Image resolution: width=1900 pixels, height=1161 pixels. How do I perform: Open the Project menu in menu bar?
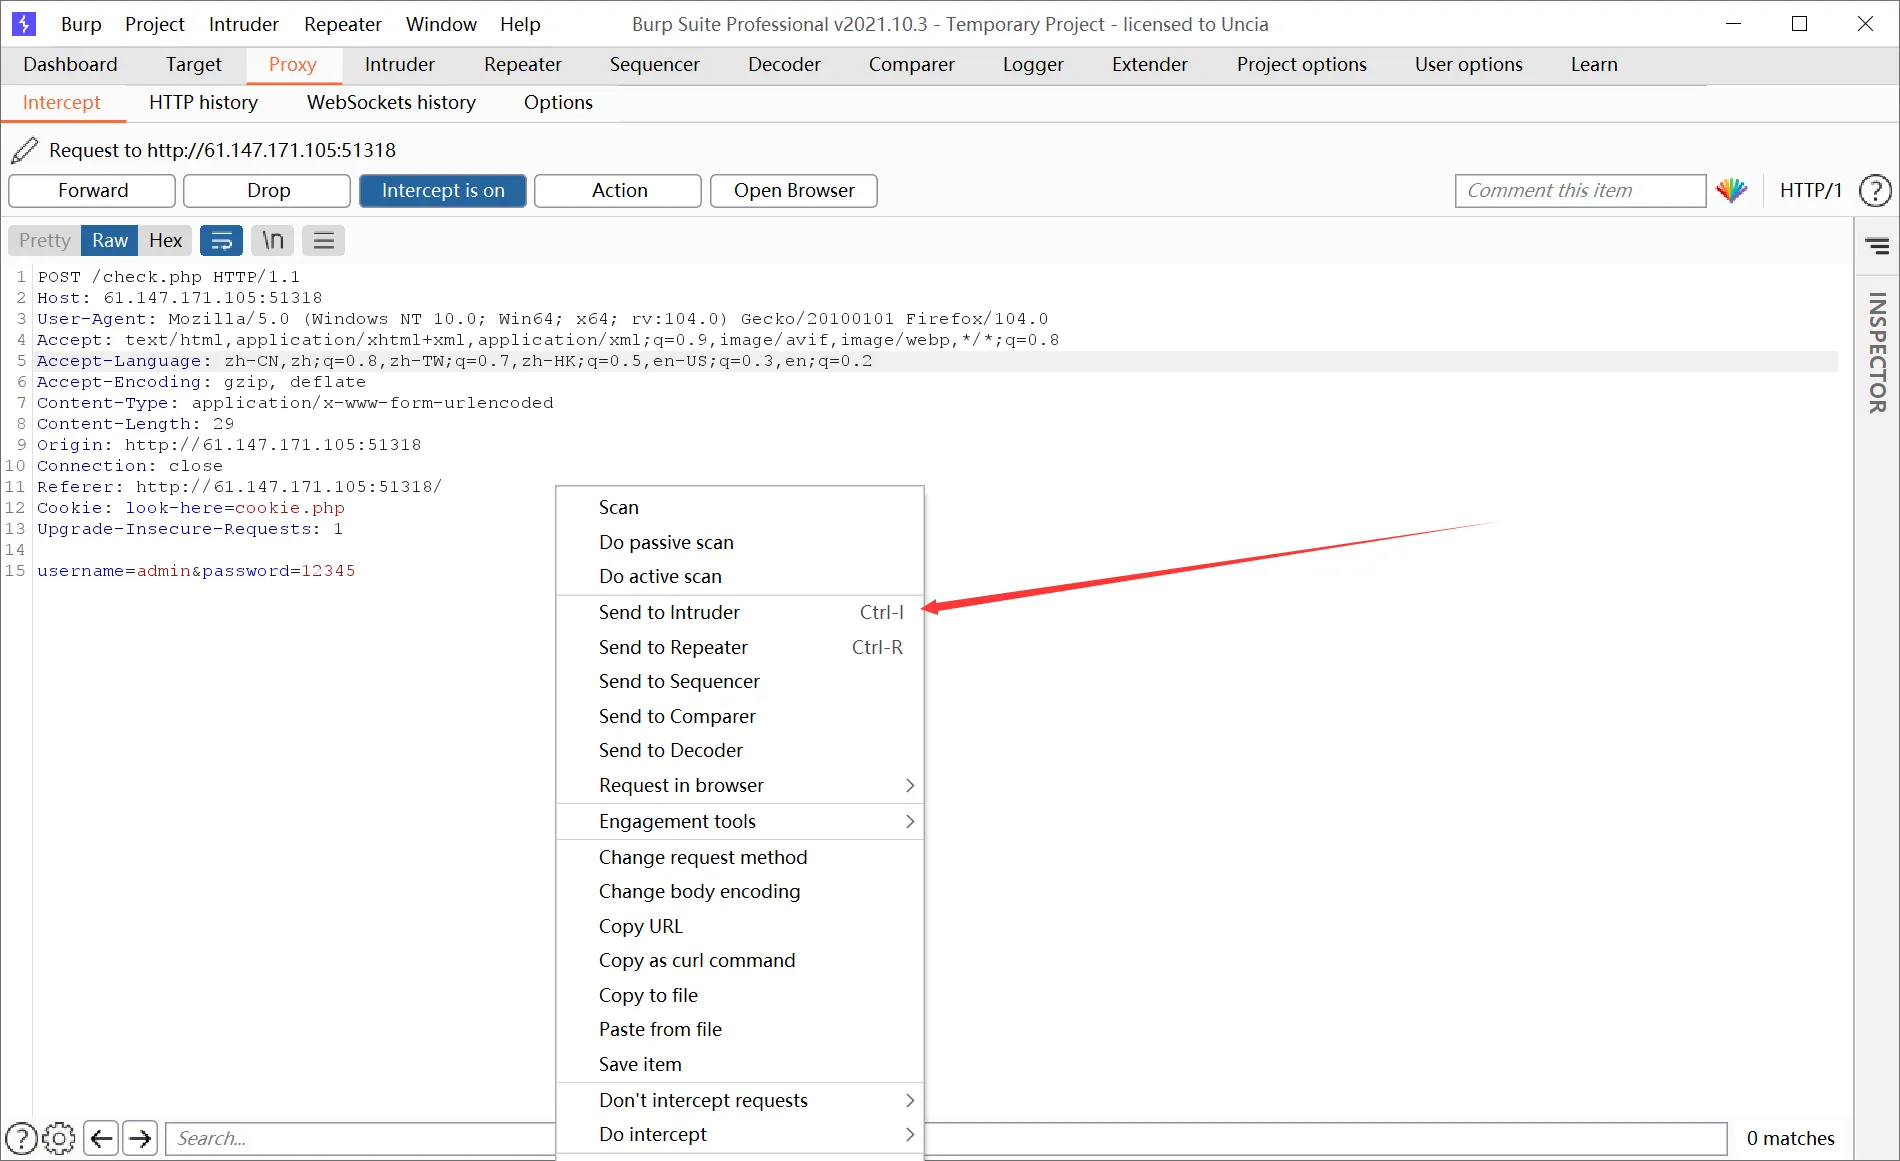154,24
